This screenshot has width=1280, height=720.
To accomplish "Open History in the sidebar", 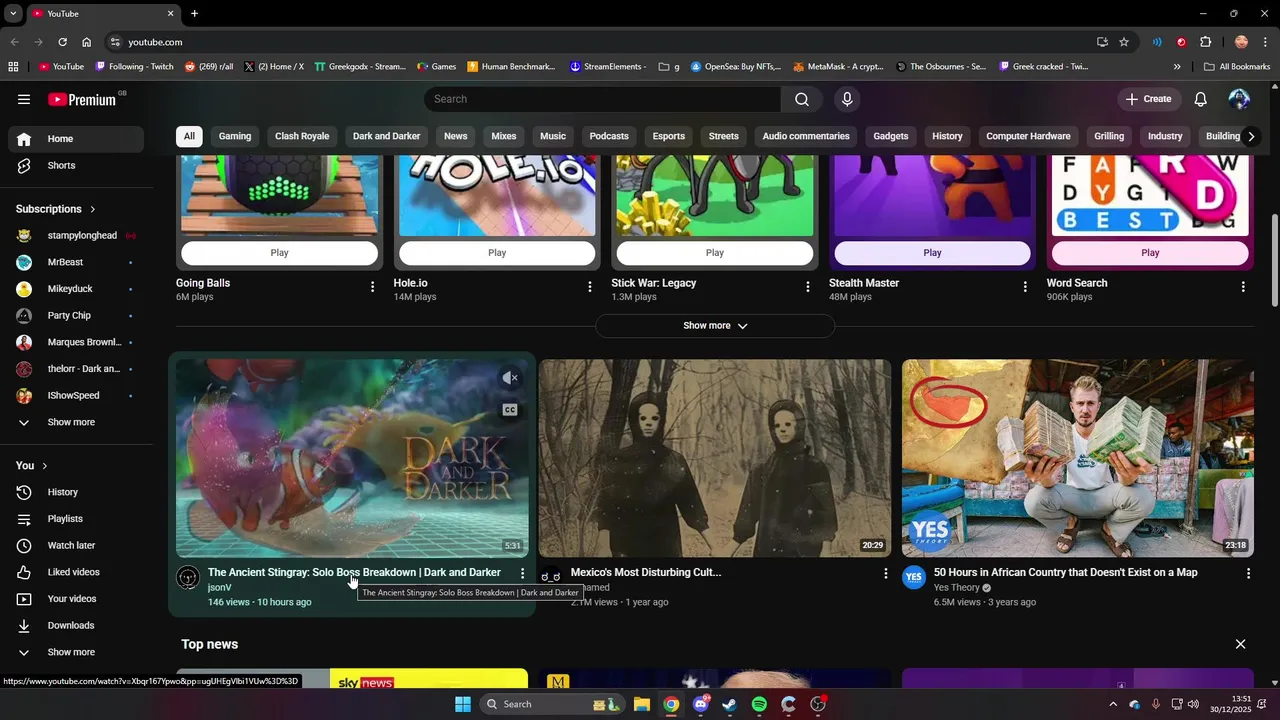I will [76, 492].
